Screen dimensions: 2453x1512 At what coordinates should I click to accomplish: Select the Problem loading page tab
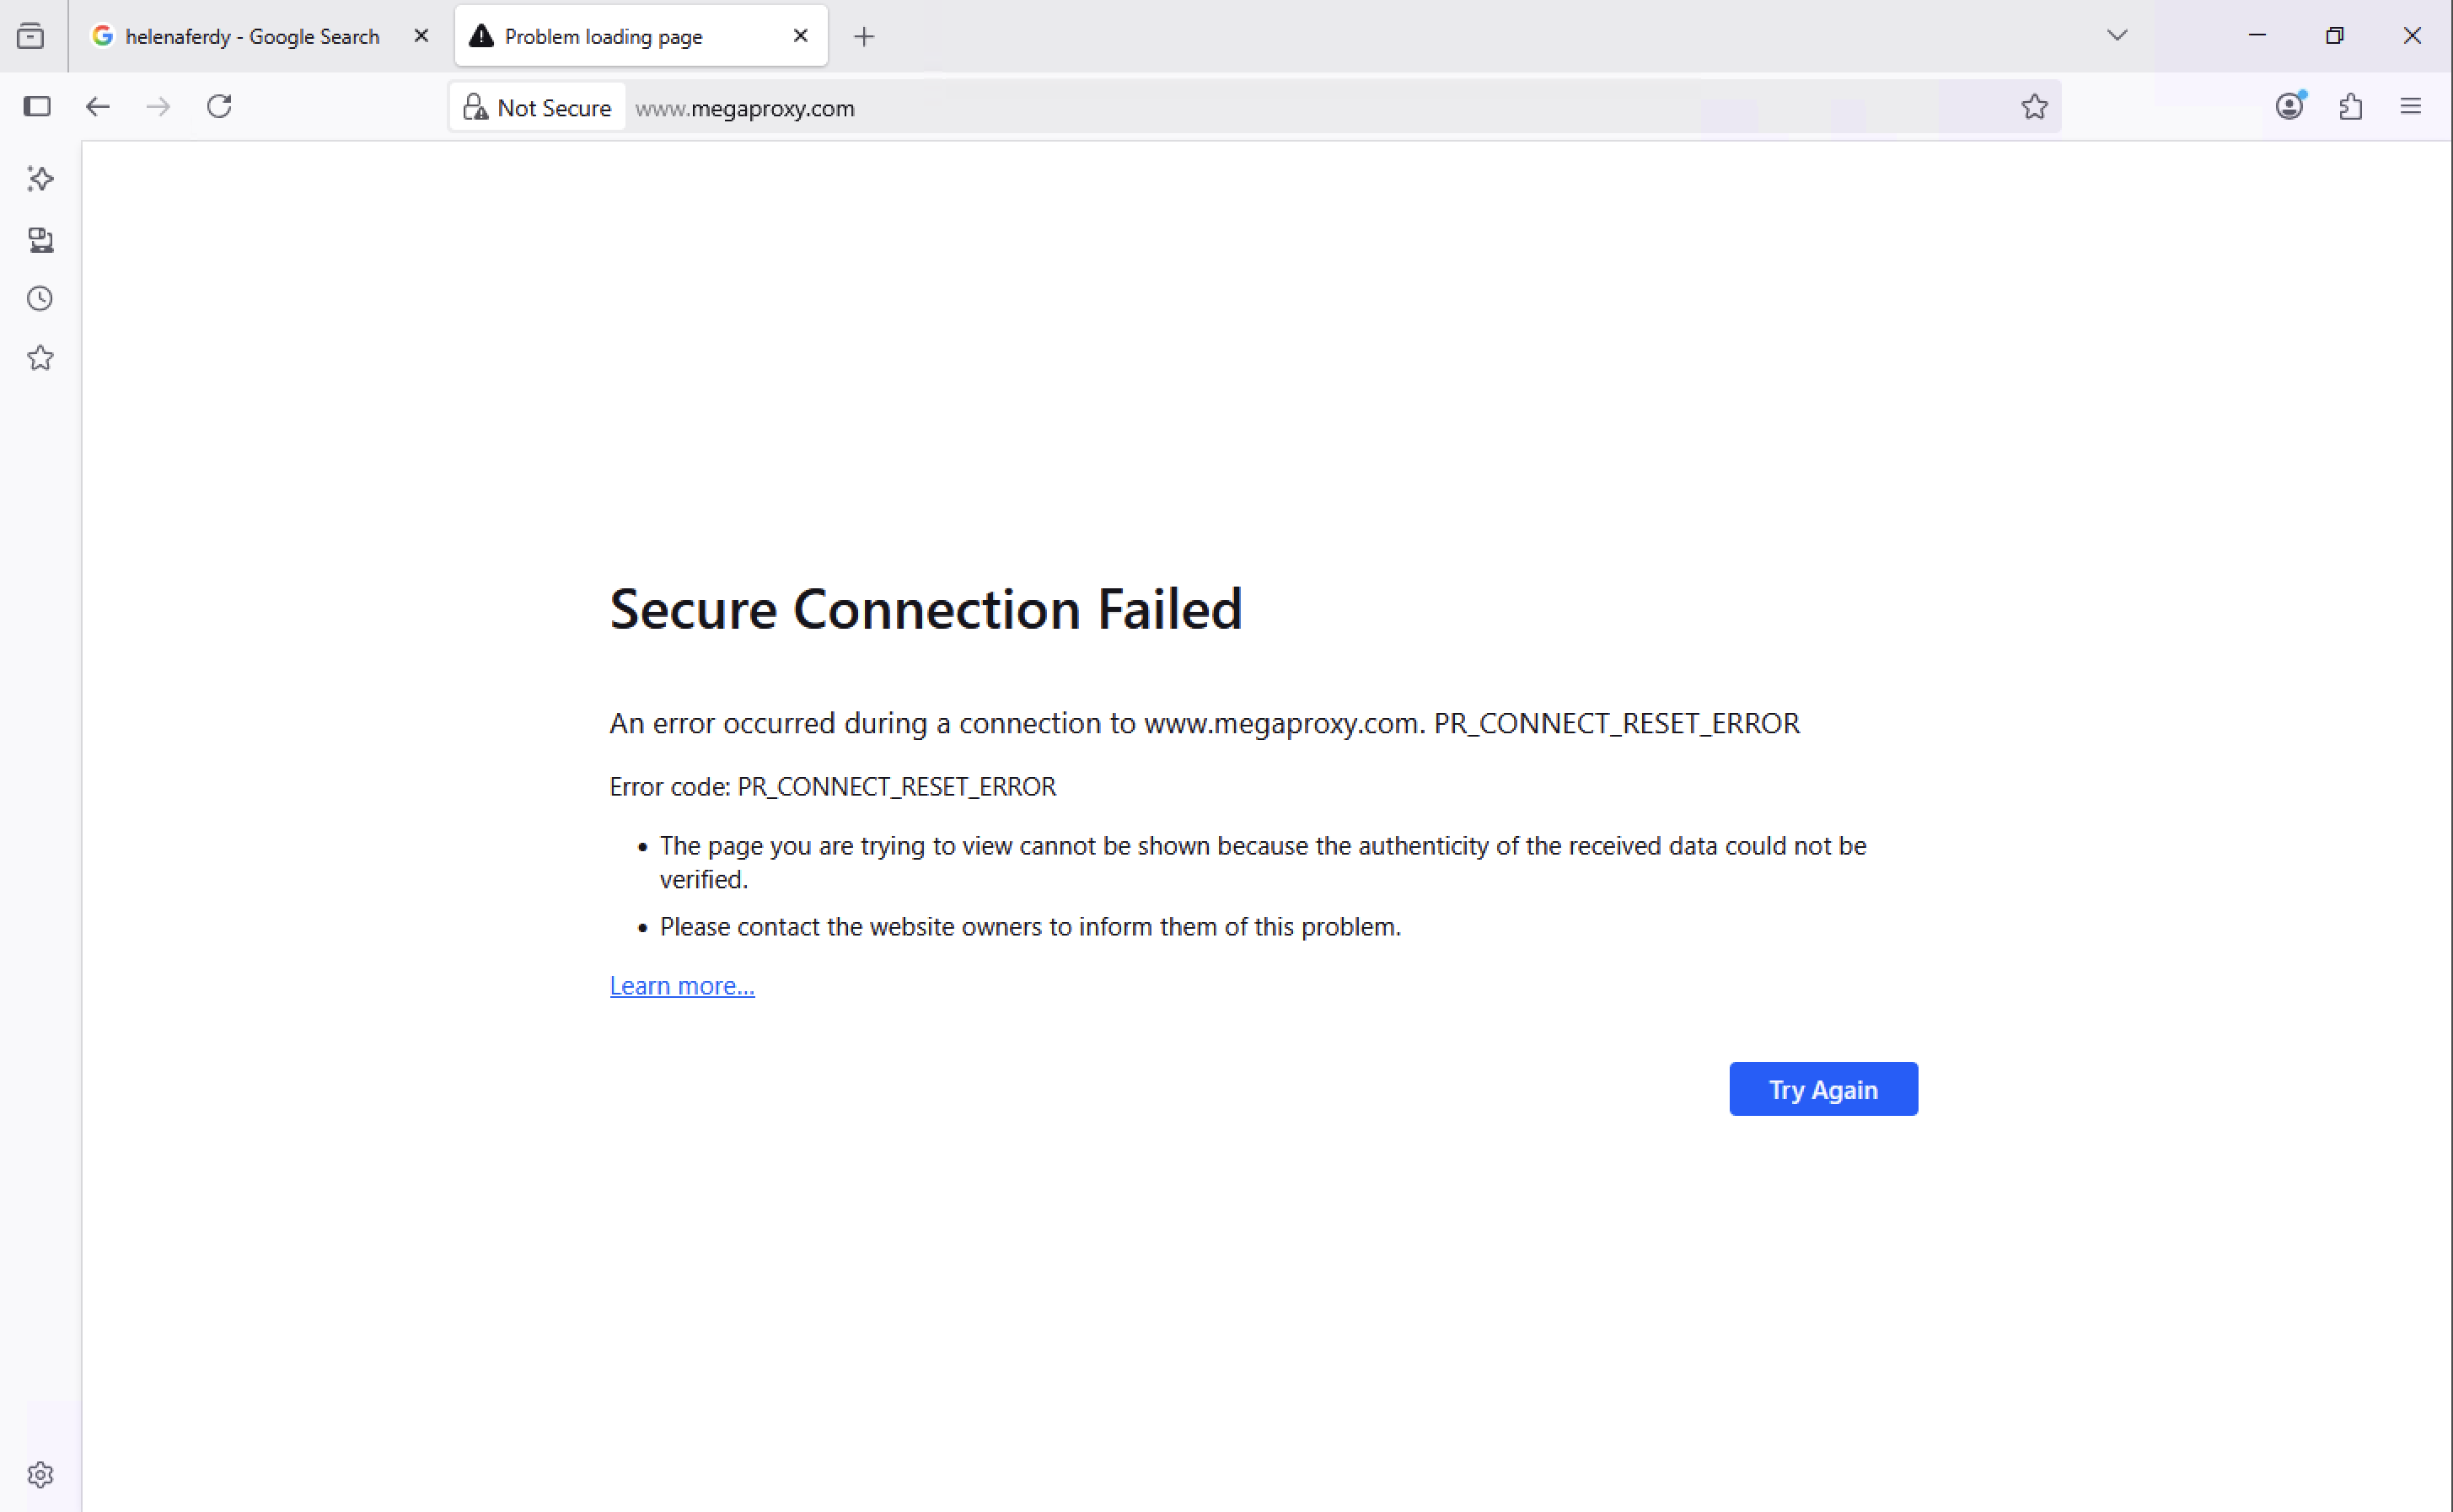tap(620, 37)
